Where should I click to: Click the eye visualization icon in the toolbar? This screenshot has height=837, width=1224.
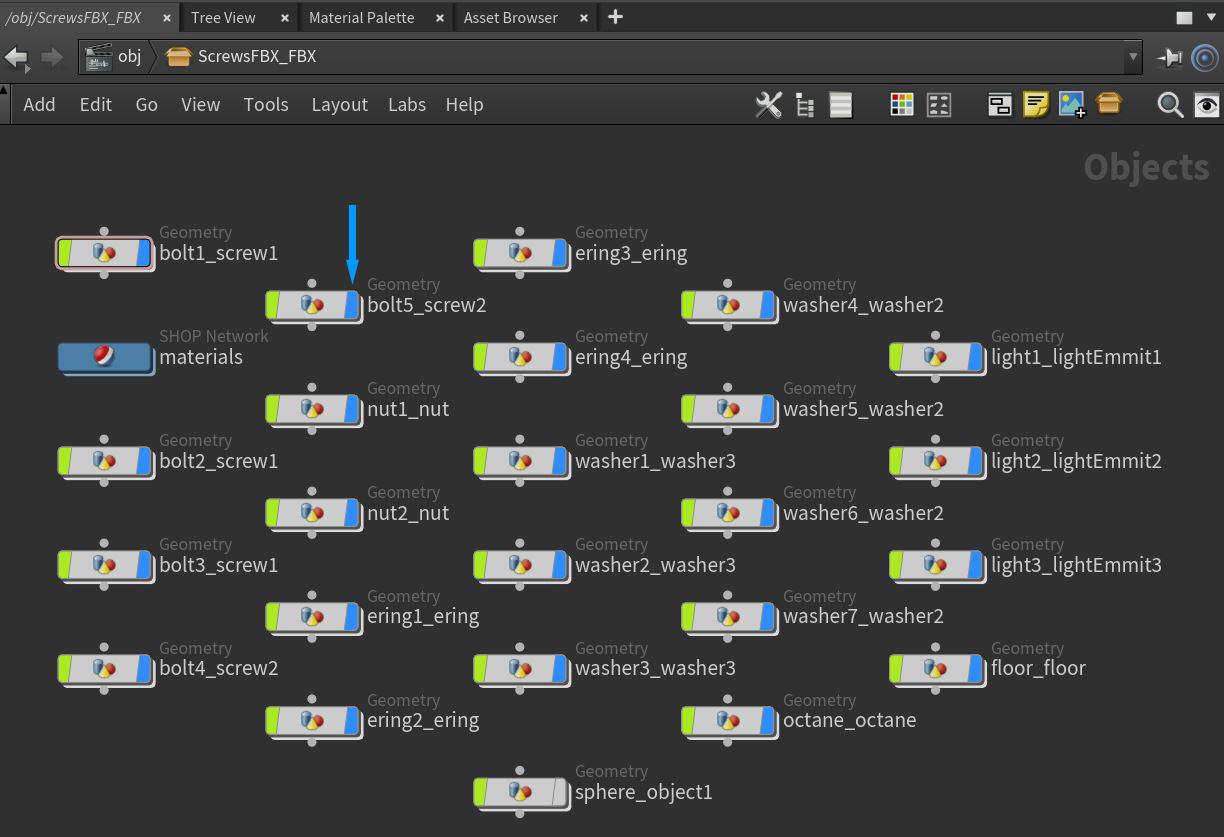1206,104
